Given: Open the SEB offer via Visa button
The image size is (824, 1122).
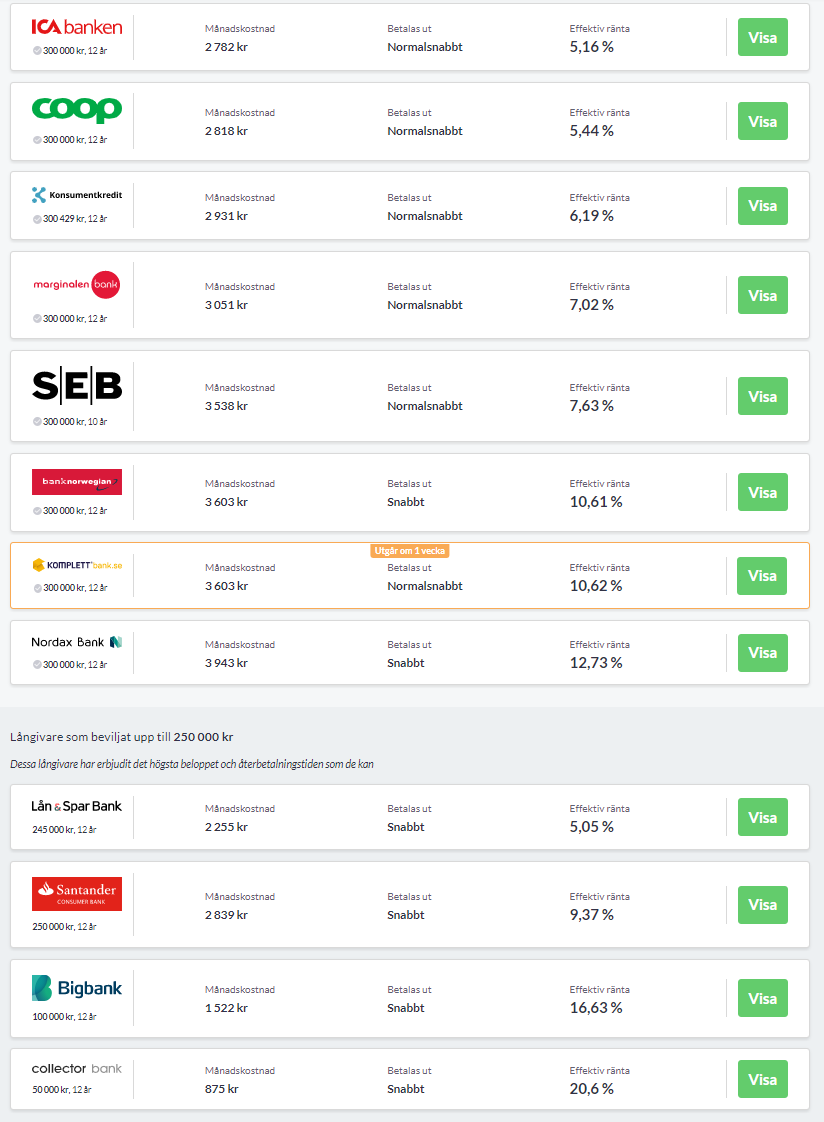Looking at the screenshot, I should pyautogui.click(x=762, y=396).
